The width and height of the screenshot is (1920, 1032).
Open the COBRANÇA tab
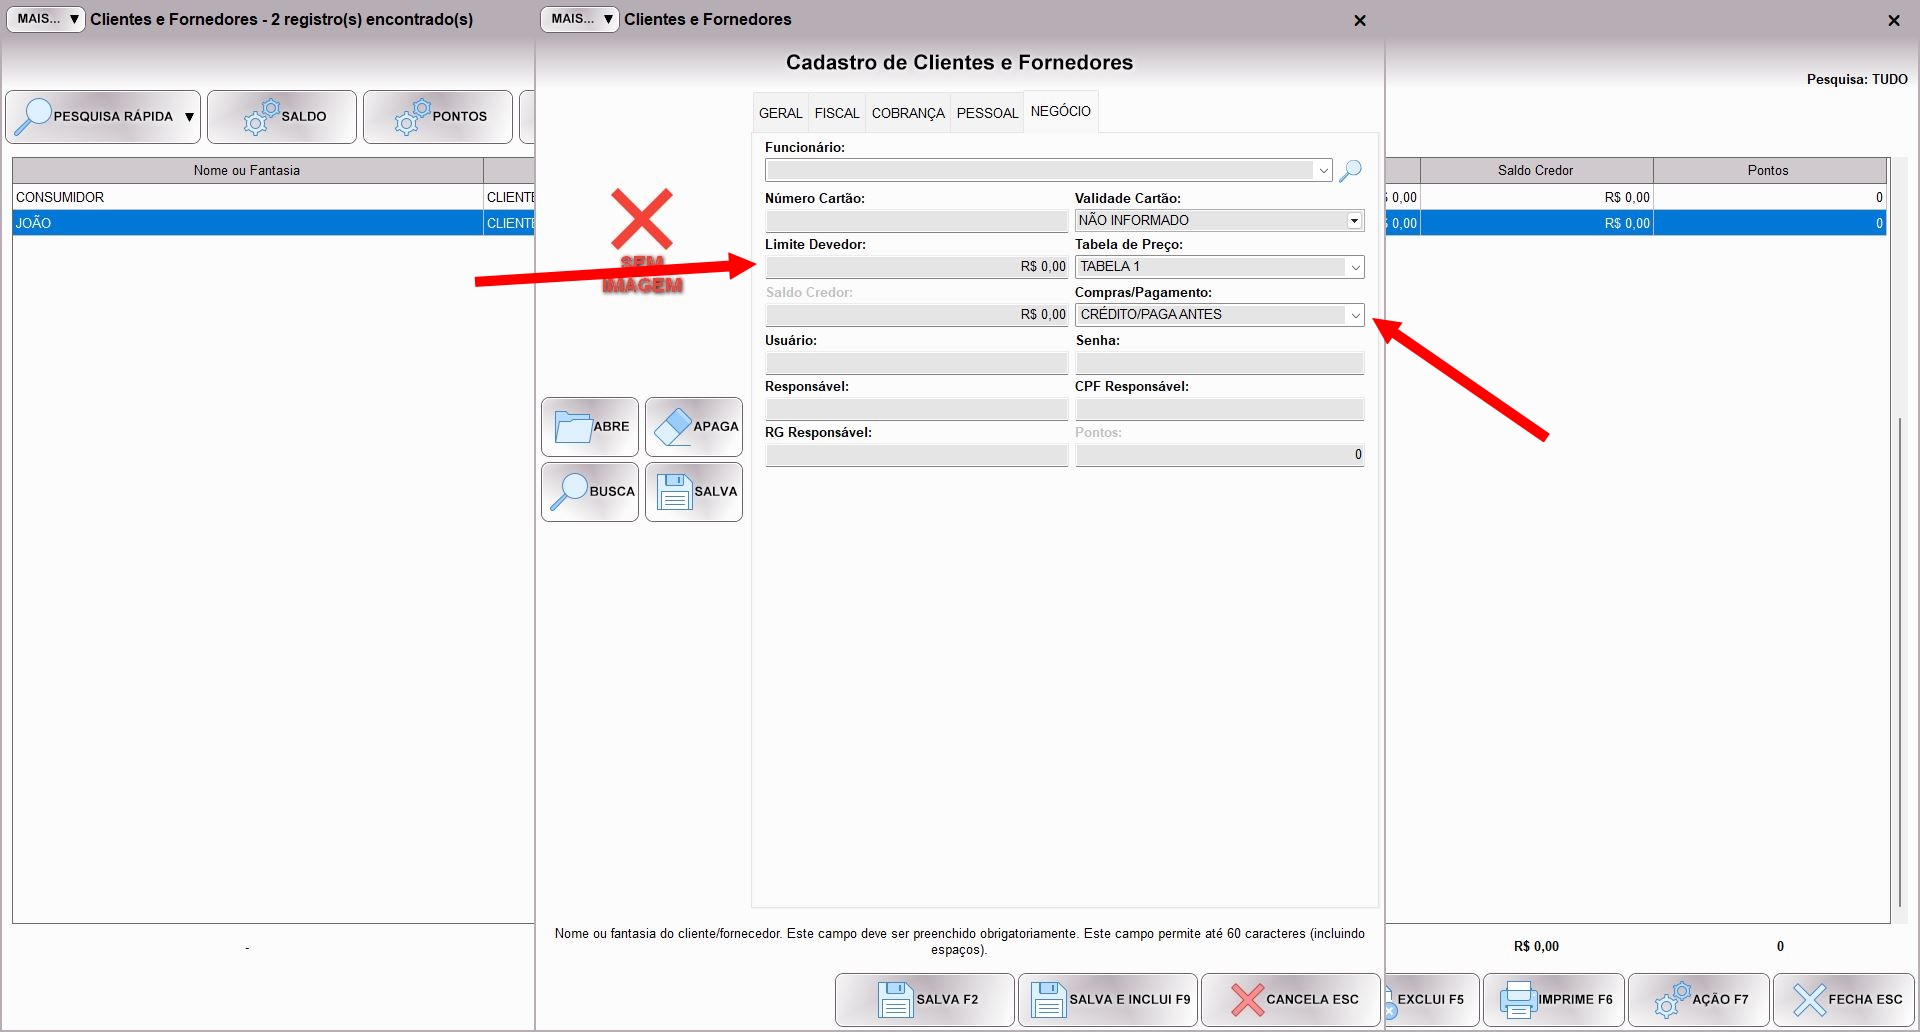907,113
